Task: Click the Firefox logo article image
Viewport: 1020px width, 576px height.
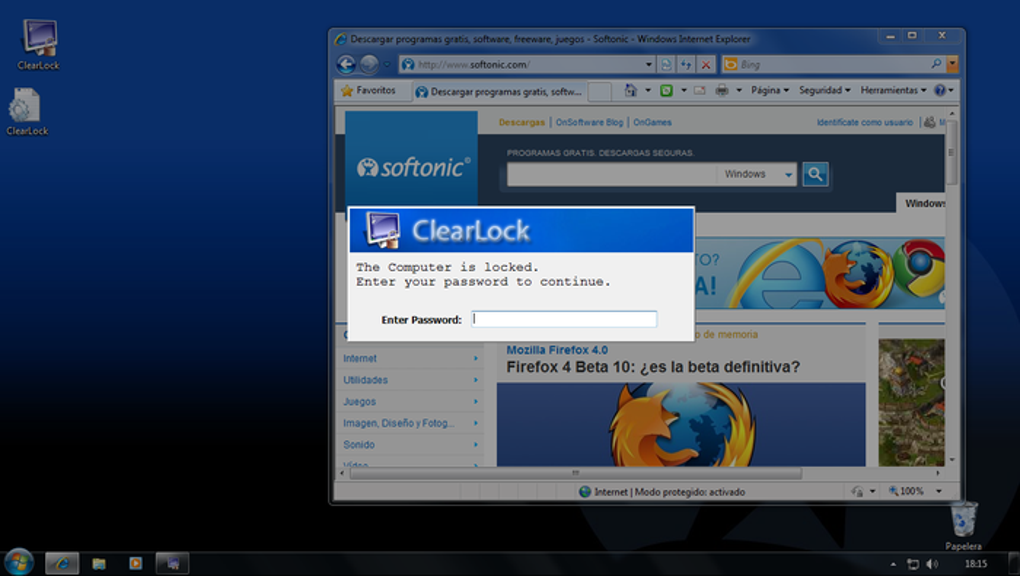Action: click(x=681, y=424)
